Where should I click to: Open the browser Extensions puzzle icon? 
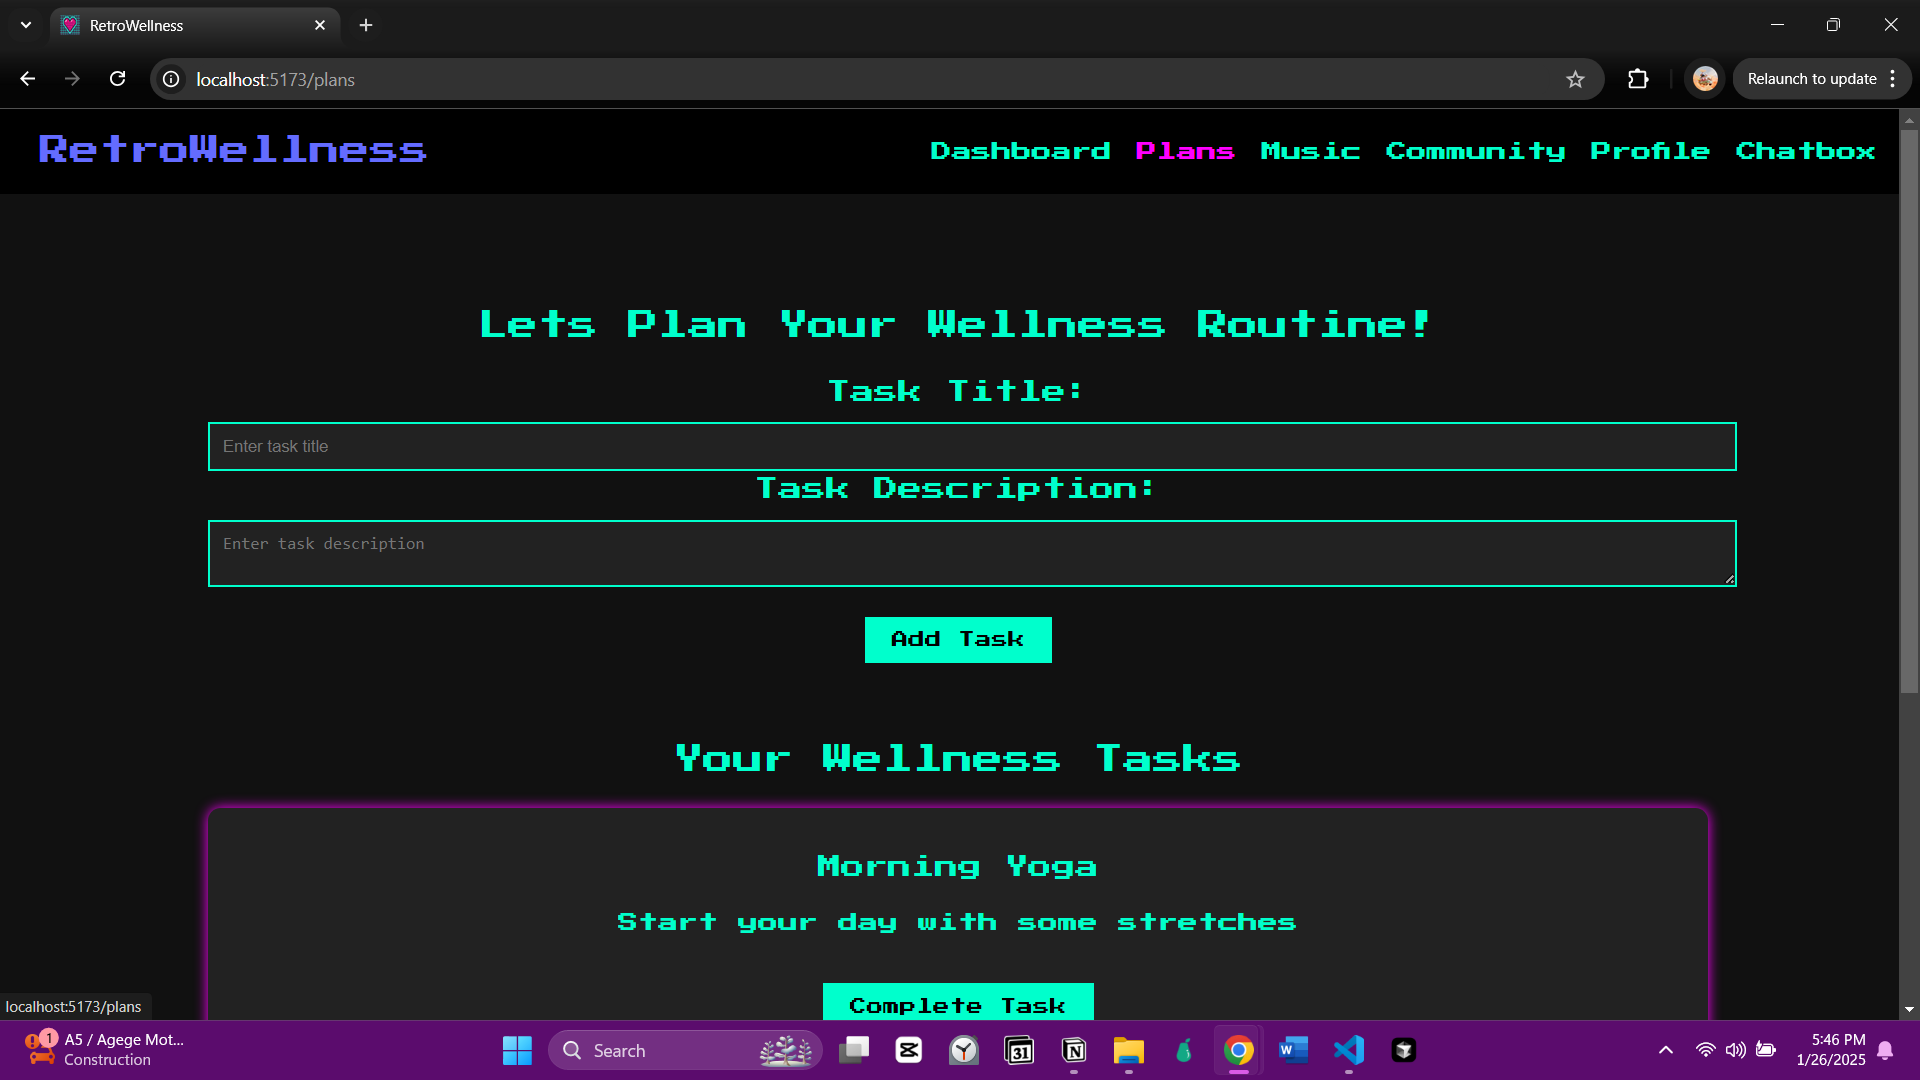pyautogui.click(x=1638, y=79)
